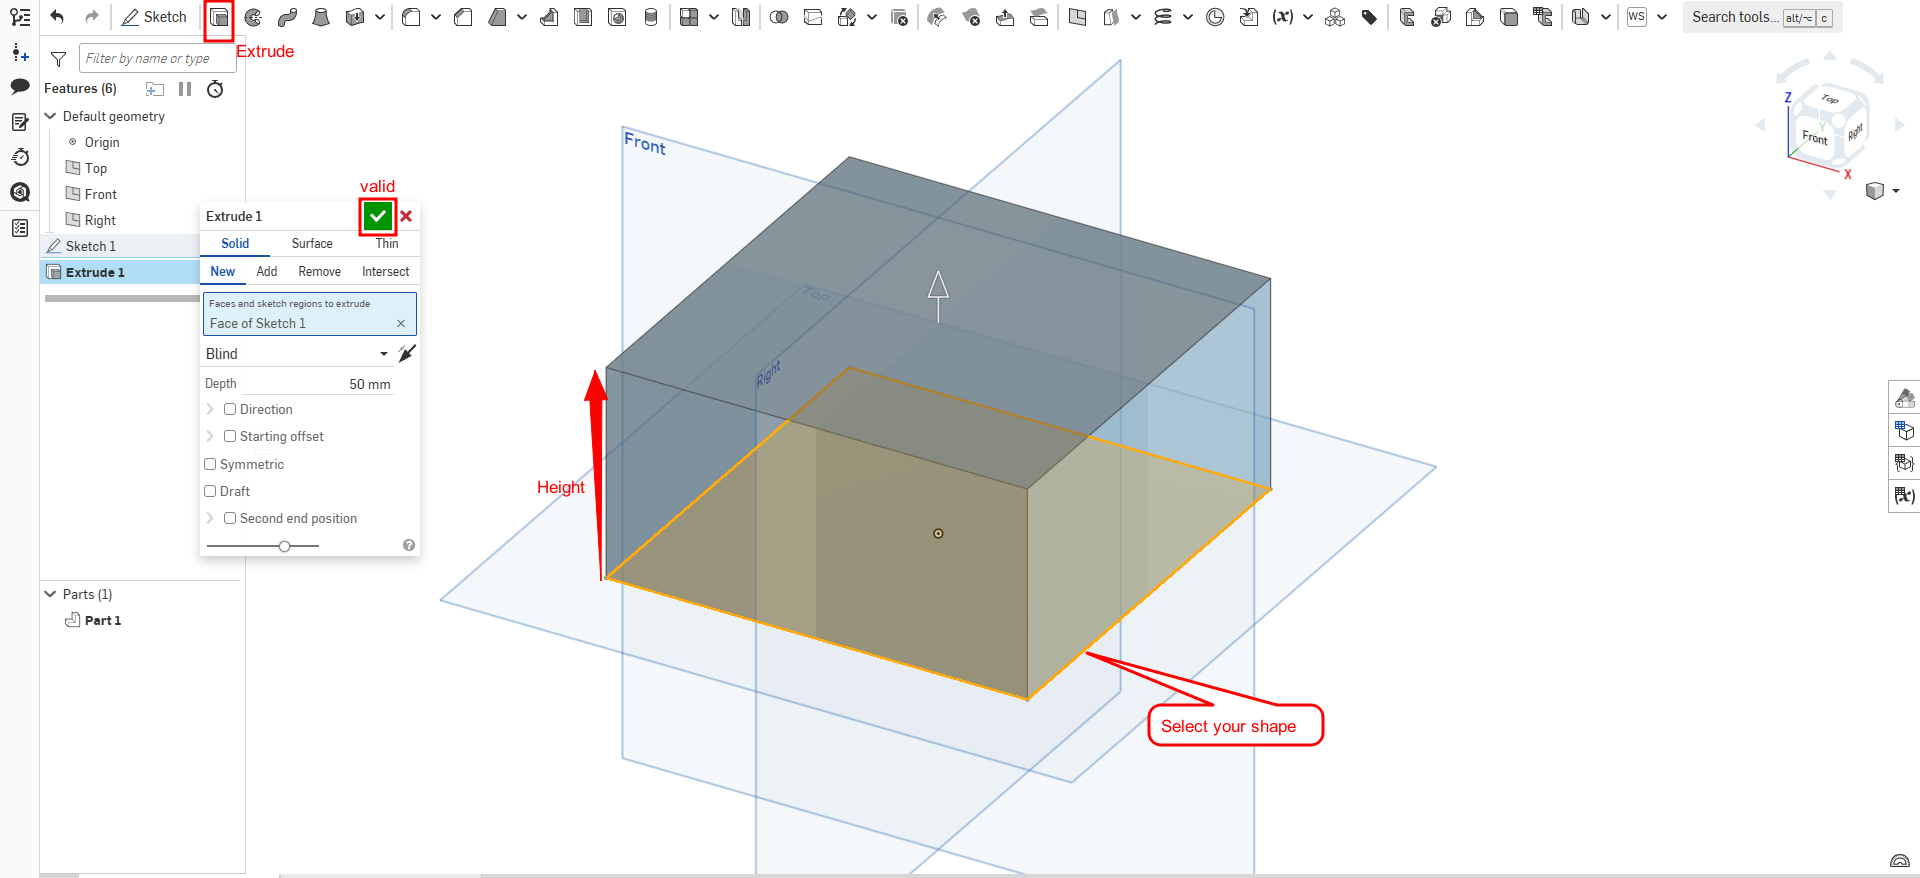The height and width of the screenshot is (878, 1920).
Task: Select the Mirror tool
Action: pos(741,17)
